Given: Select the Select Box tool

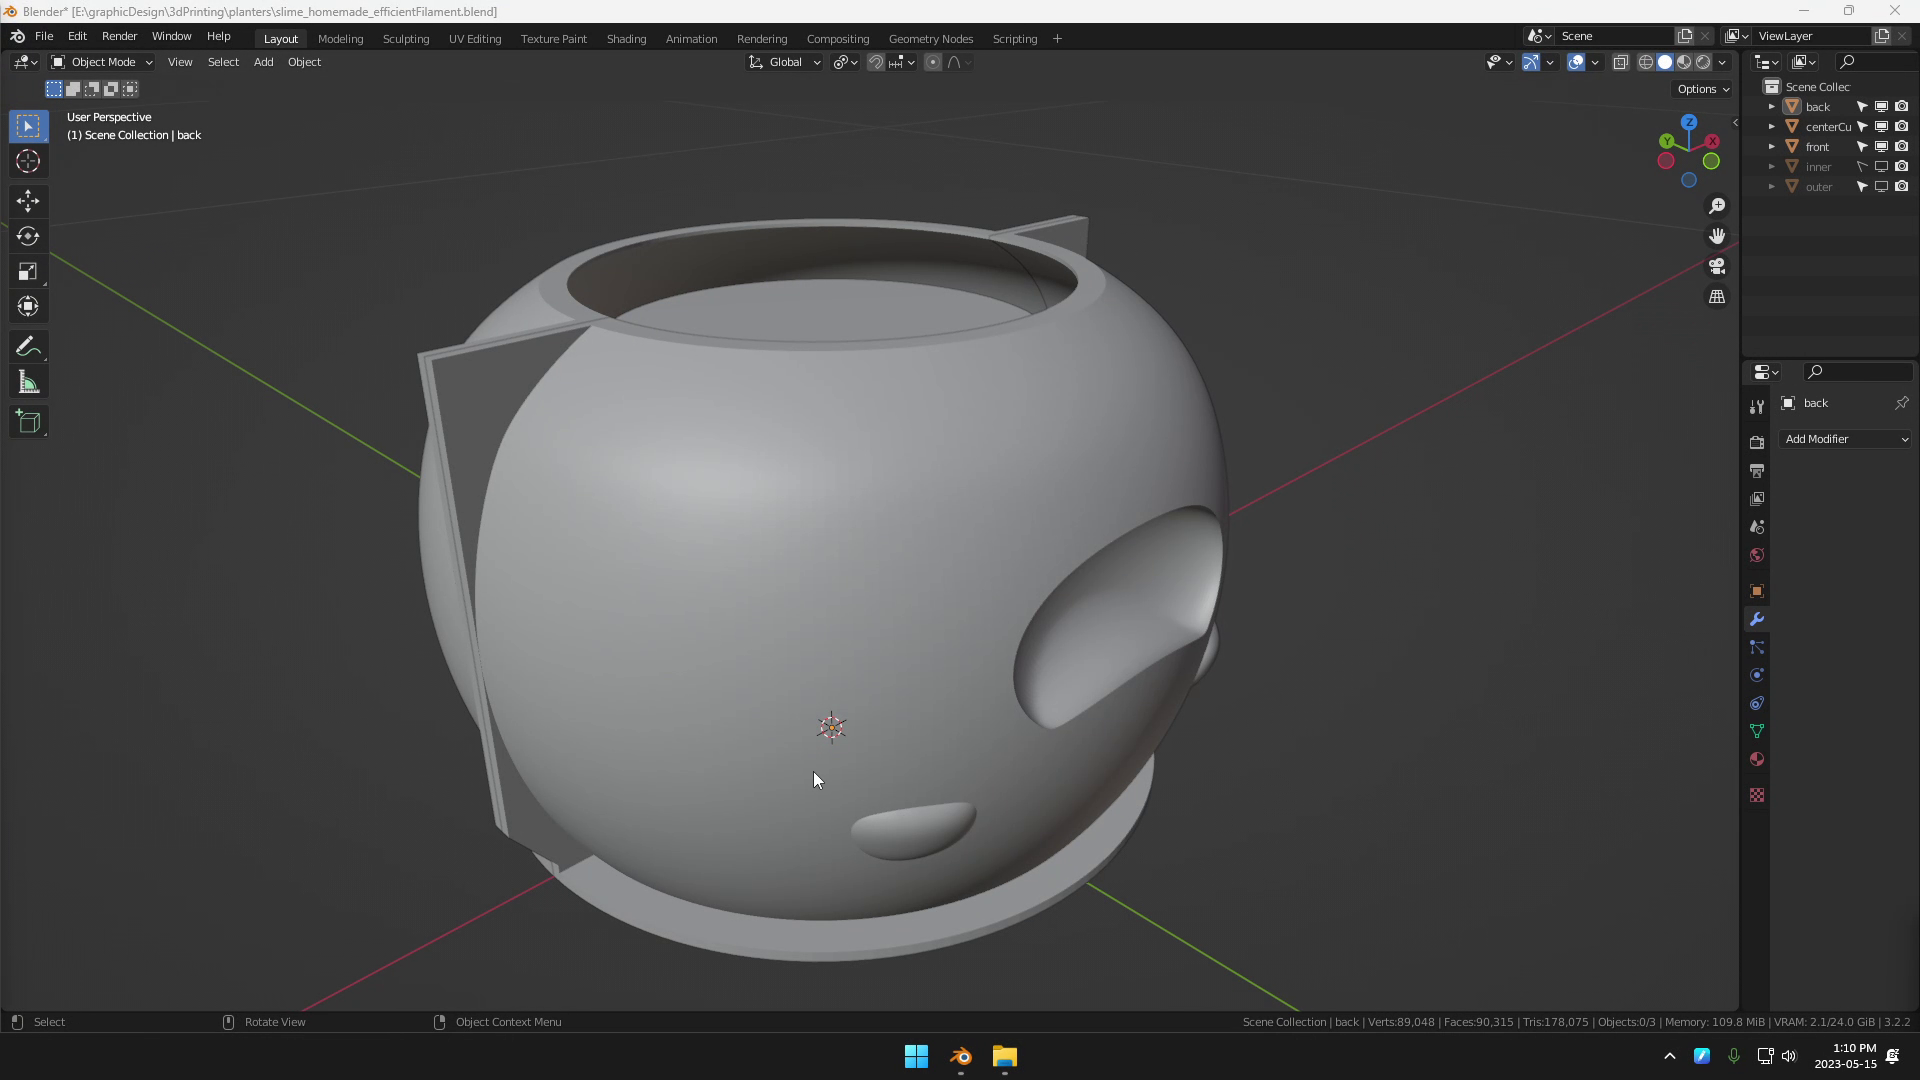Looking at the screenshot, I should 28,126.
